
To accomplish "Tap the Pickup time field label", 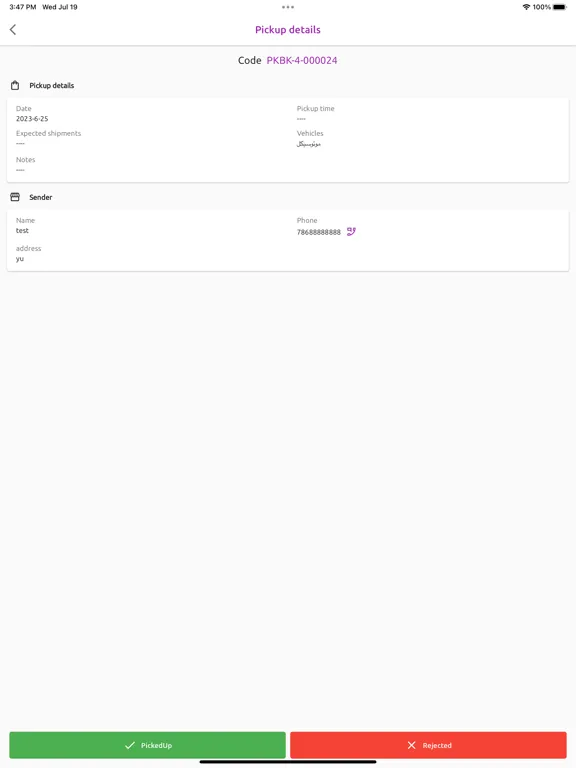I will [315, 108].
